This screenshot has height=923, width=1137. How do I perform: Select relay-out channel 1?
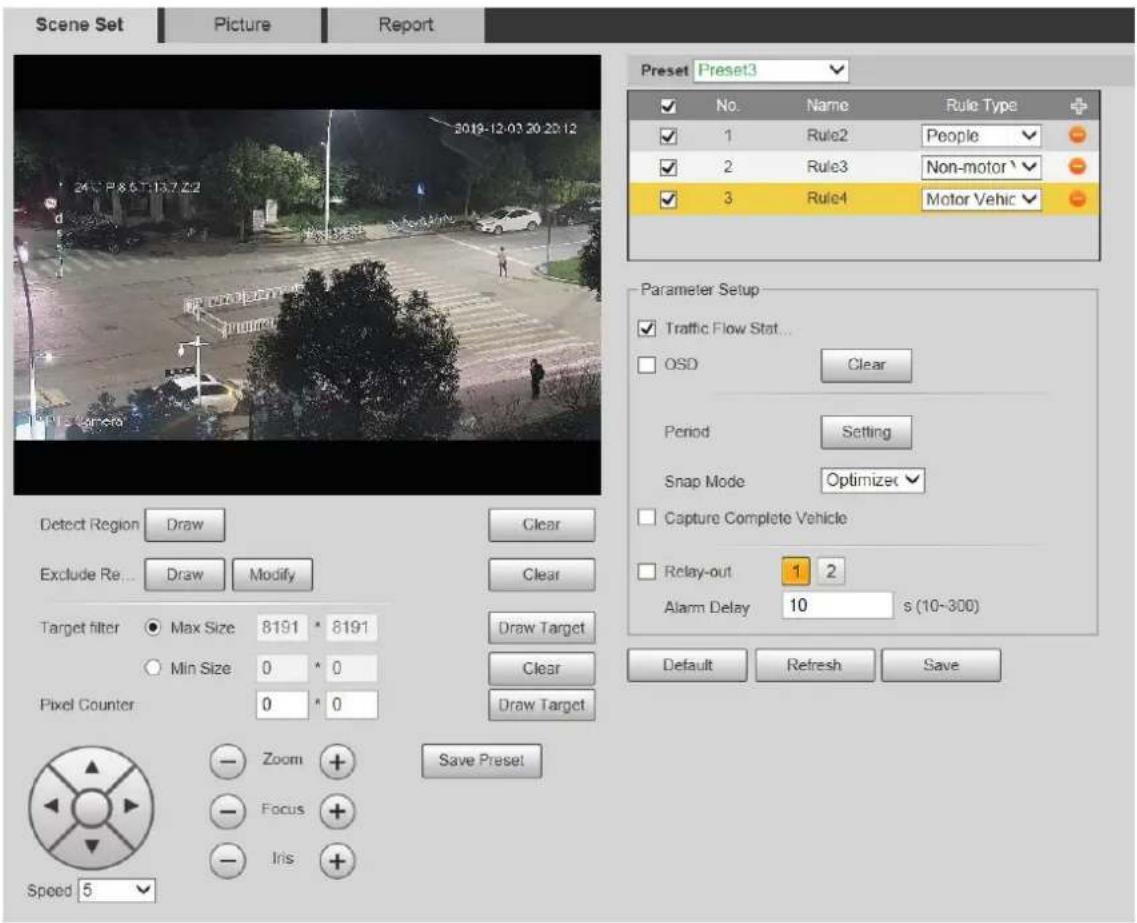coord(796,571)
